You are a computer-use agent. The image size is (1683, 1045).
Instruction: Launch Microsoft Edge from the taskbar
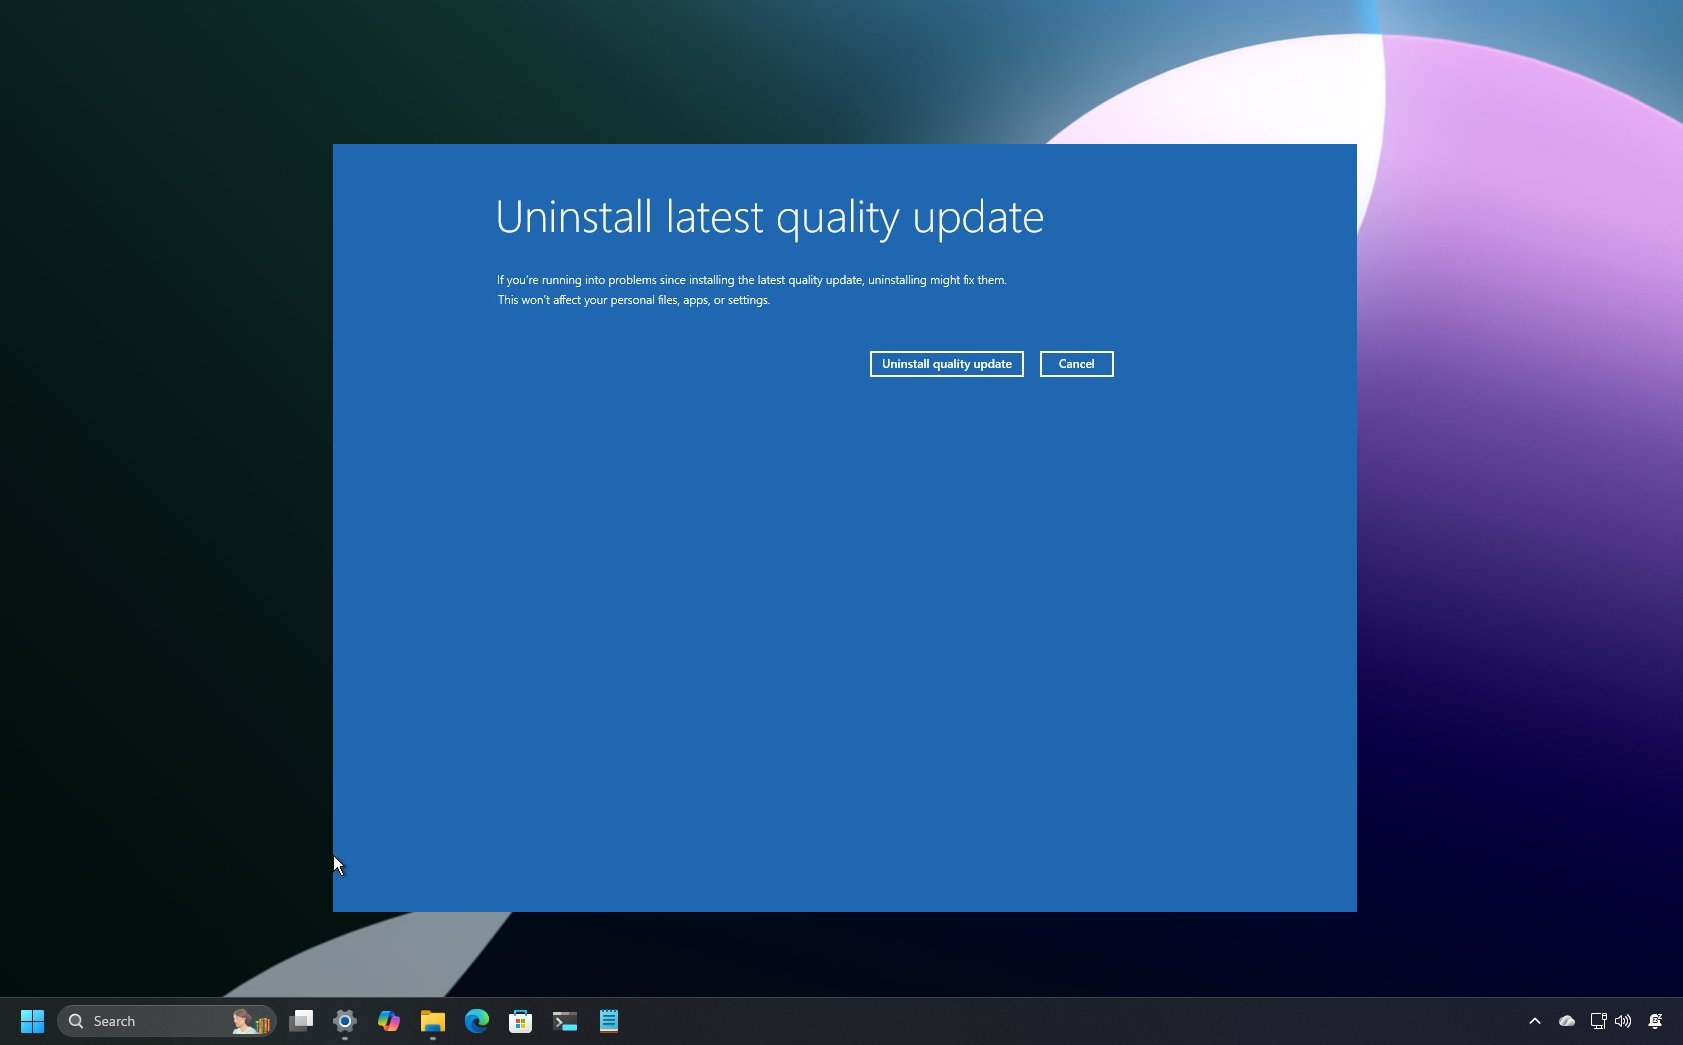[477, 1021]
